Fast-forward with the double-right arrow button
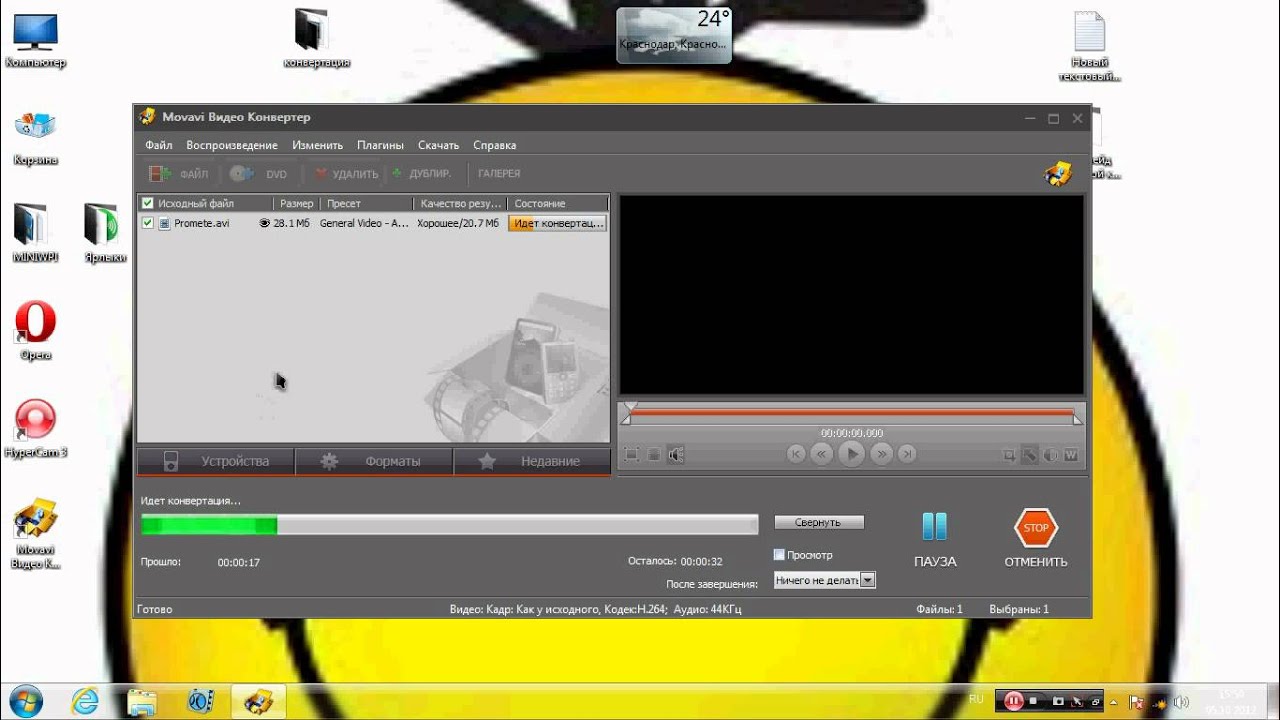Viewport: 1280px width, 720px height. coord(881,454)
